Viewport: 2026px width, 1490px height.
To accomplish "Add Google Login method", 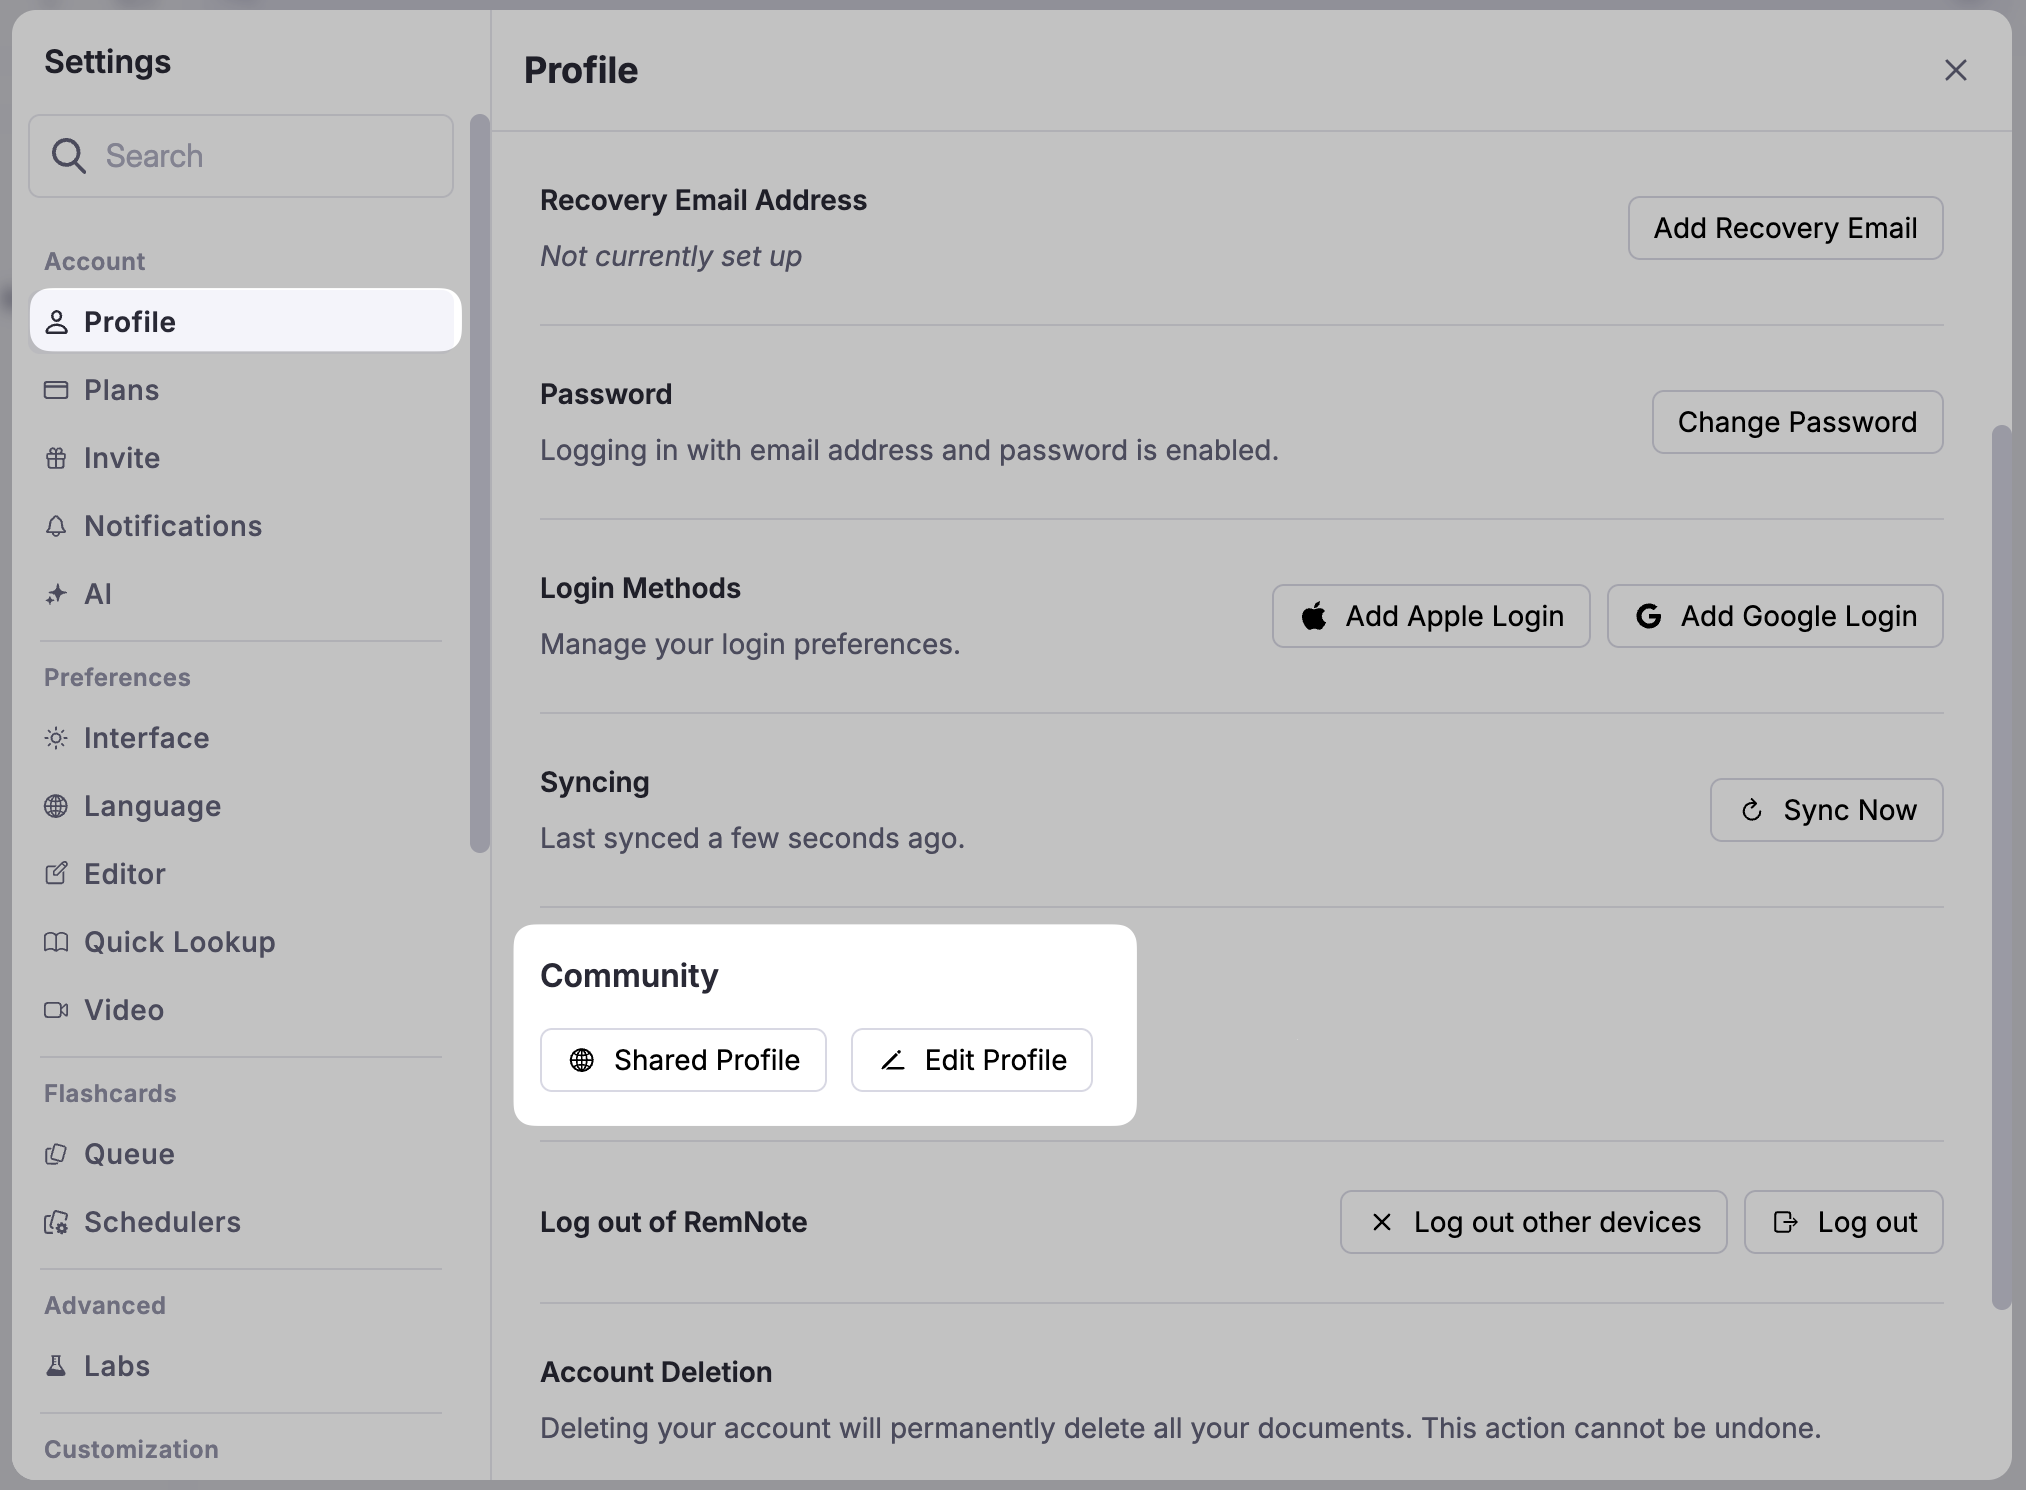I will point(1775,616).
